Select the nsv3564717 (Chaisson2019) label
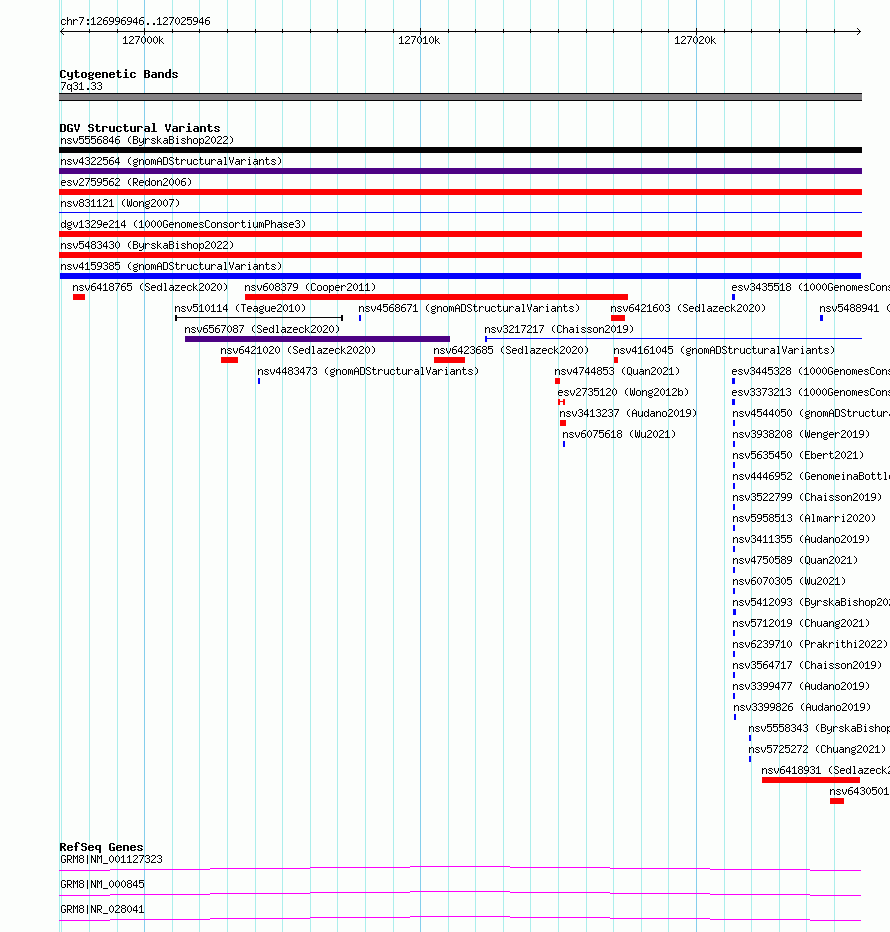Screen dimensions: 890x932 click(x=807, y=665)
